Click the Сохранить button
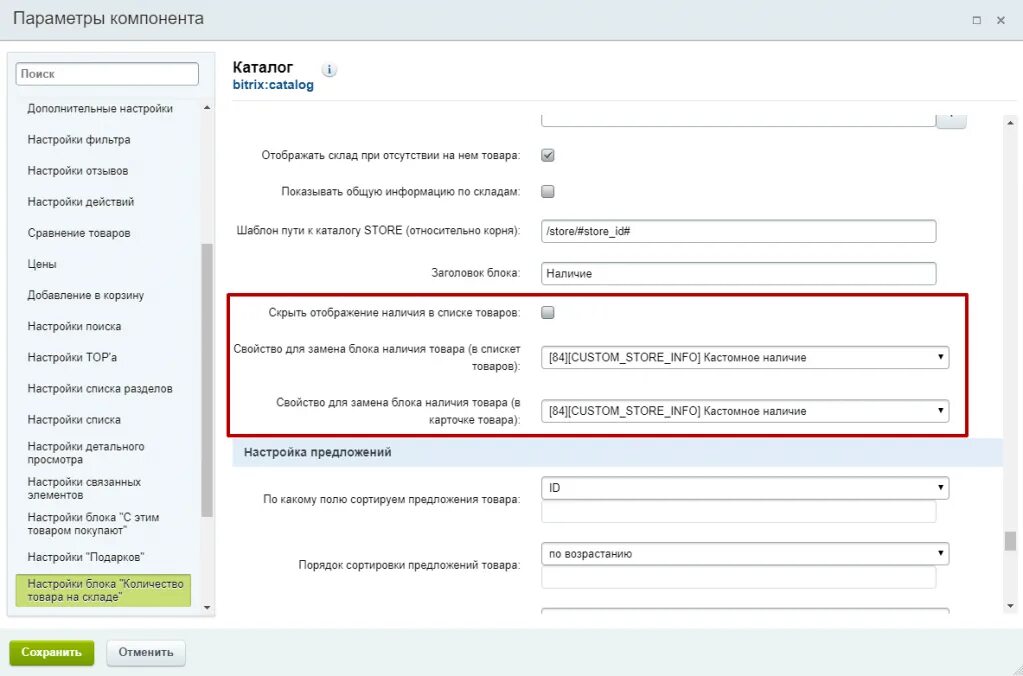 coord(52,653)
